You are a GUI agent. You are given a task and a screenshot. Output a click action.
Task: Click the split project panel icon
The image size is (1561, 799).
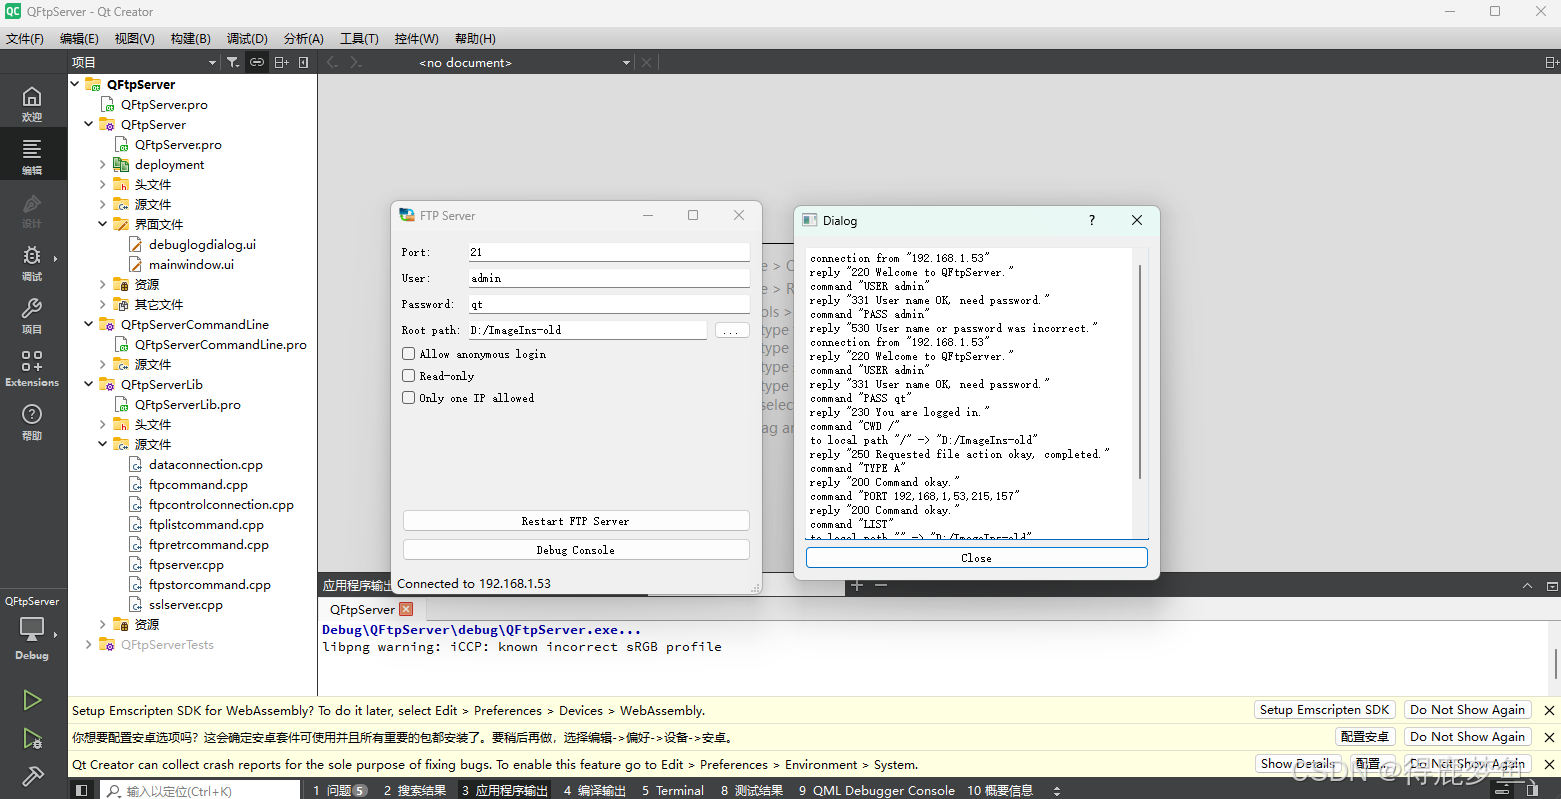[282, 62]
